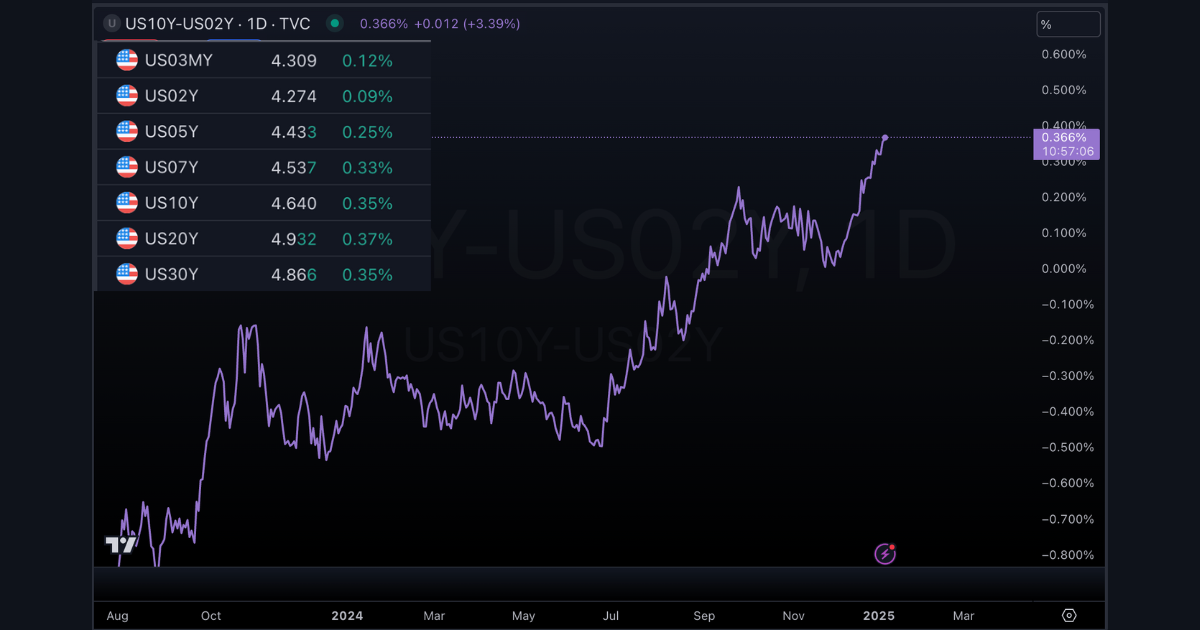Click the 0.000% price scale level
This screenshot has height=630, width=1200.
pos(1064,268)
